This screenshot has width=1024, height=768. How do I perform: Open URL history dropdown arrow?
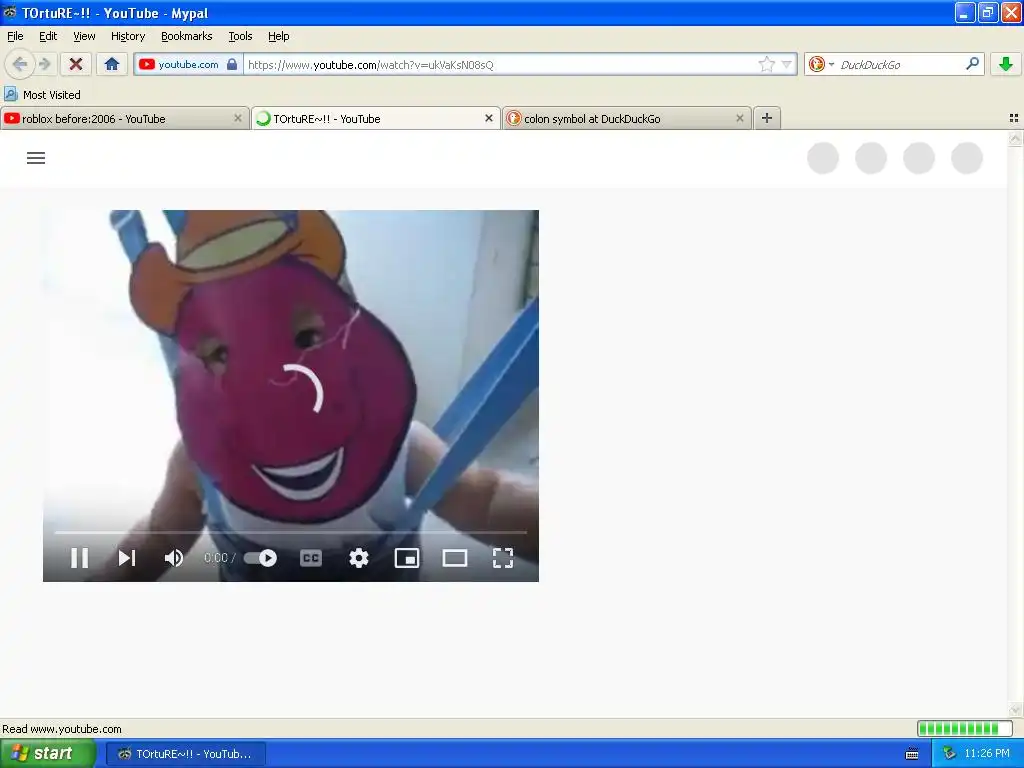(787, 64)
